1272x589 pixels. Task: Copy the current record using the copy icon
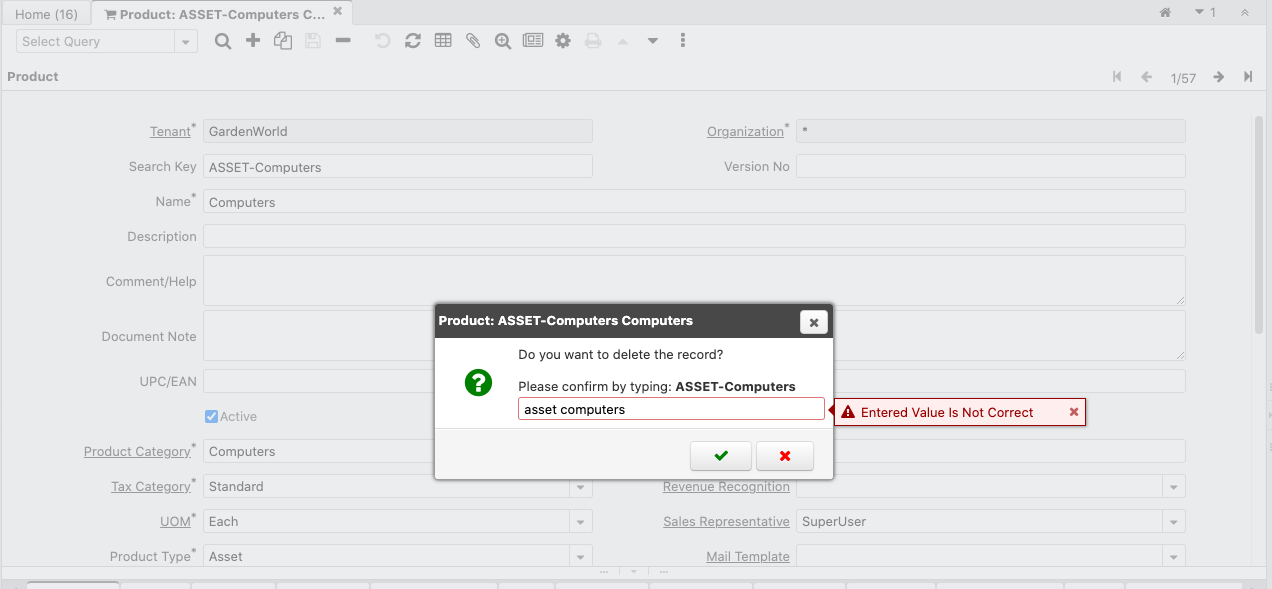coord(283,40)
